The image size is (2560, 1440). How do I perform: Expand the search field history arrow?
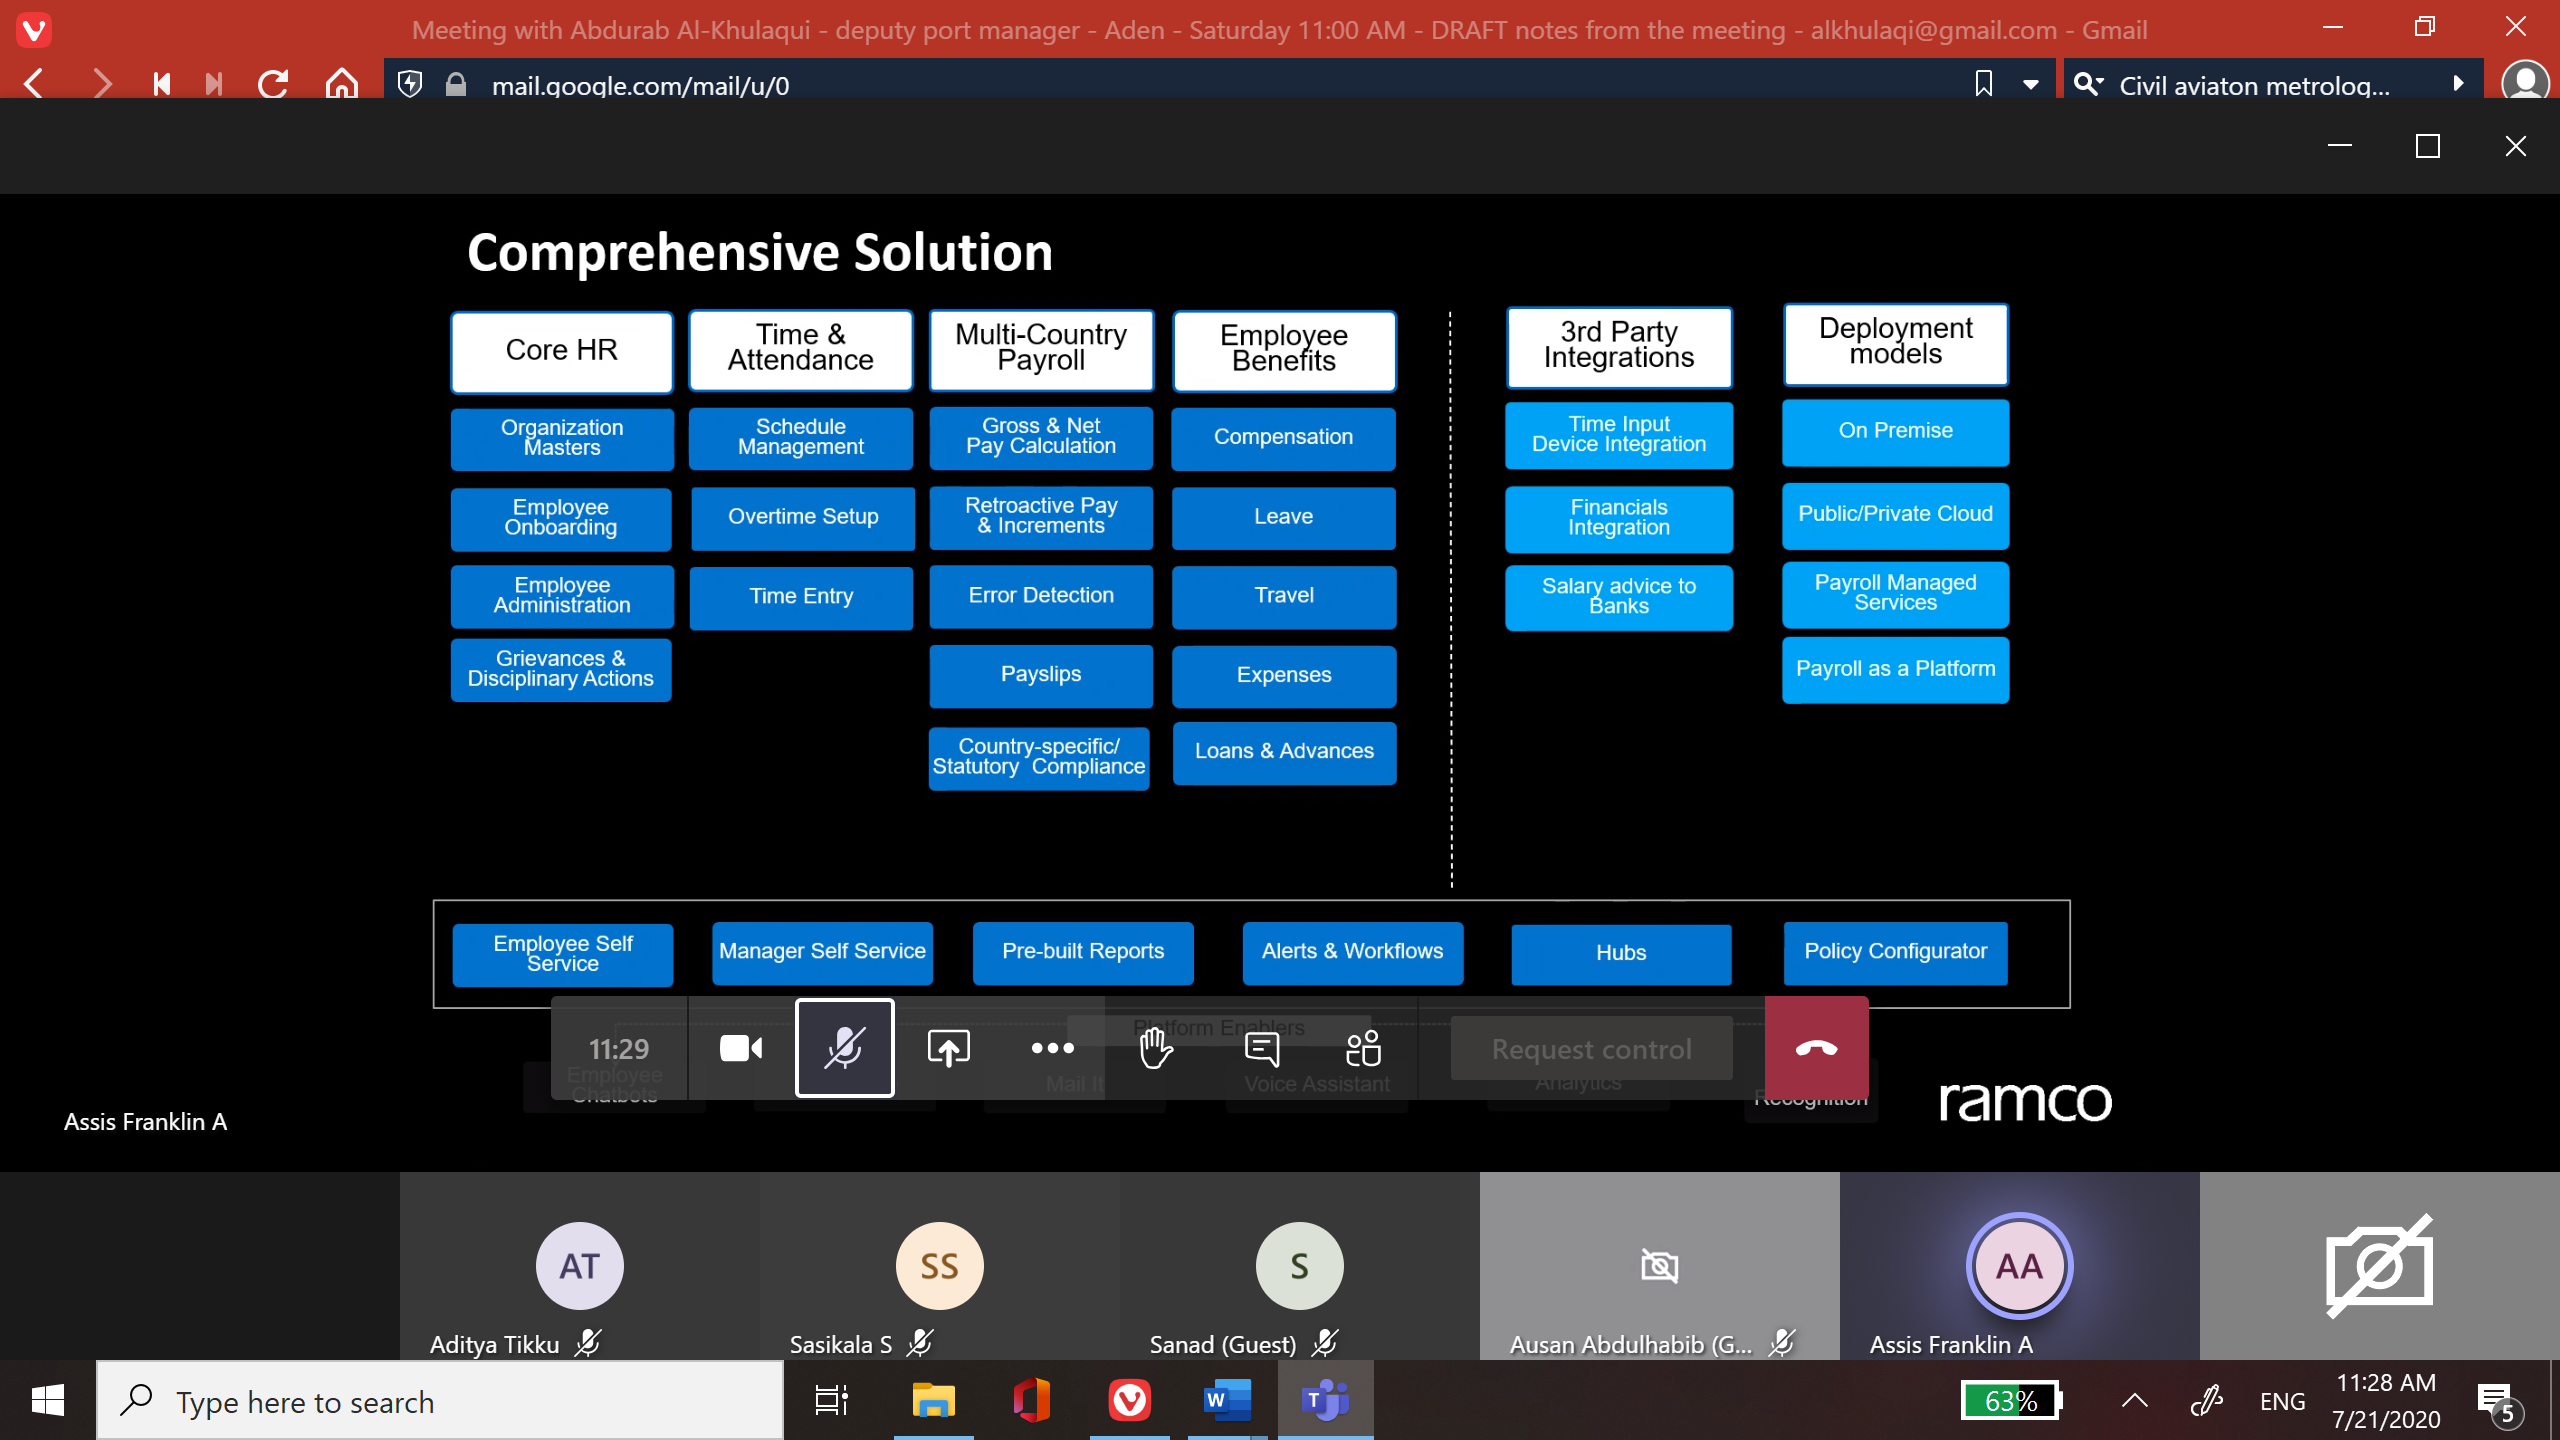point(2458,84)
